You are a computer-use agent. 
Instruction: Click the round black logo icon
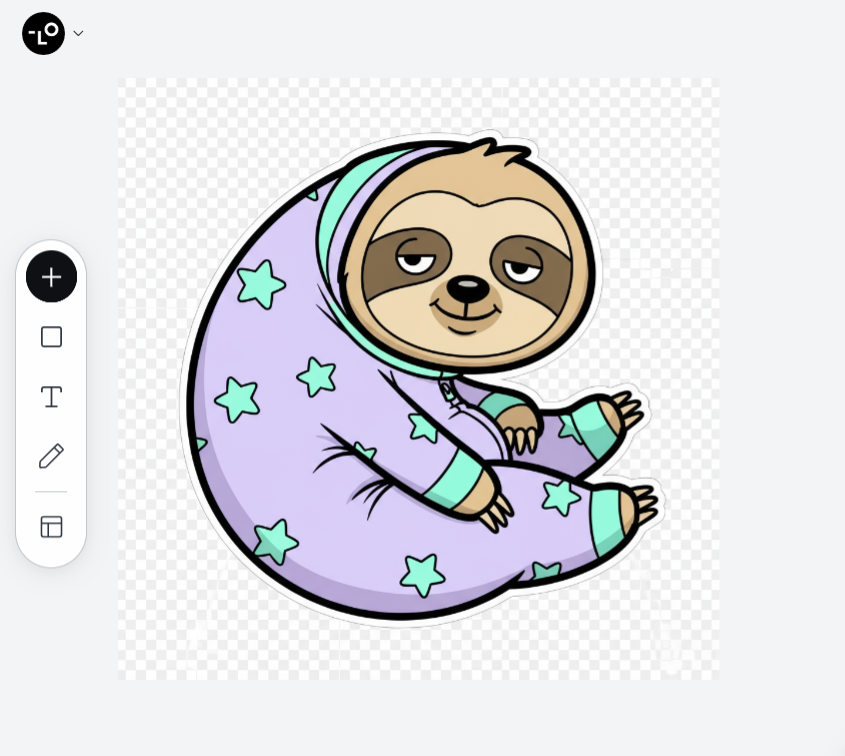(43, 33)
